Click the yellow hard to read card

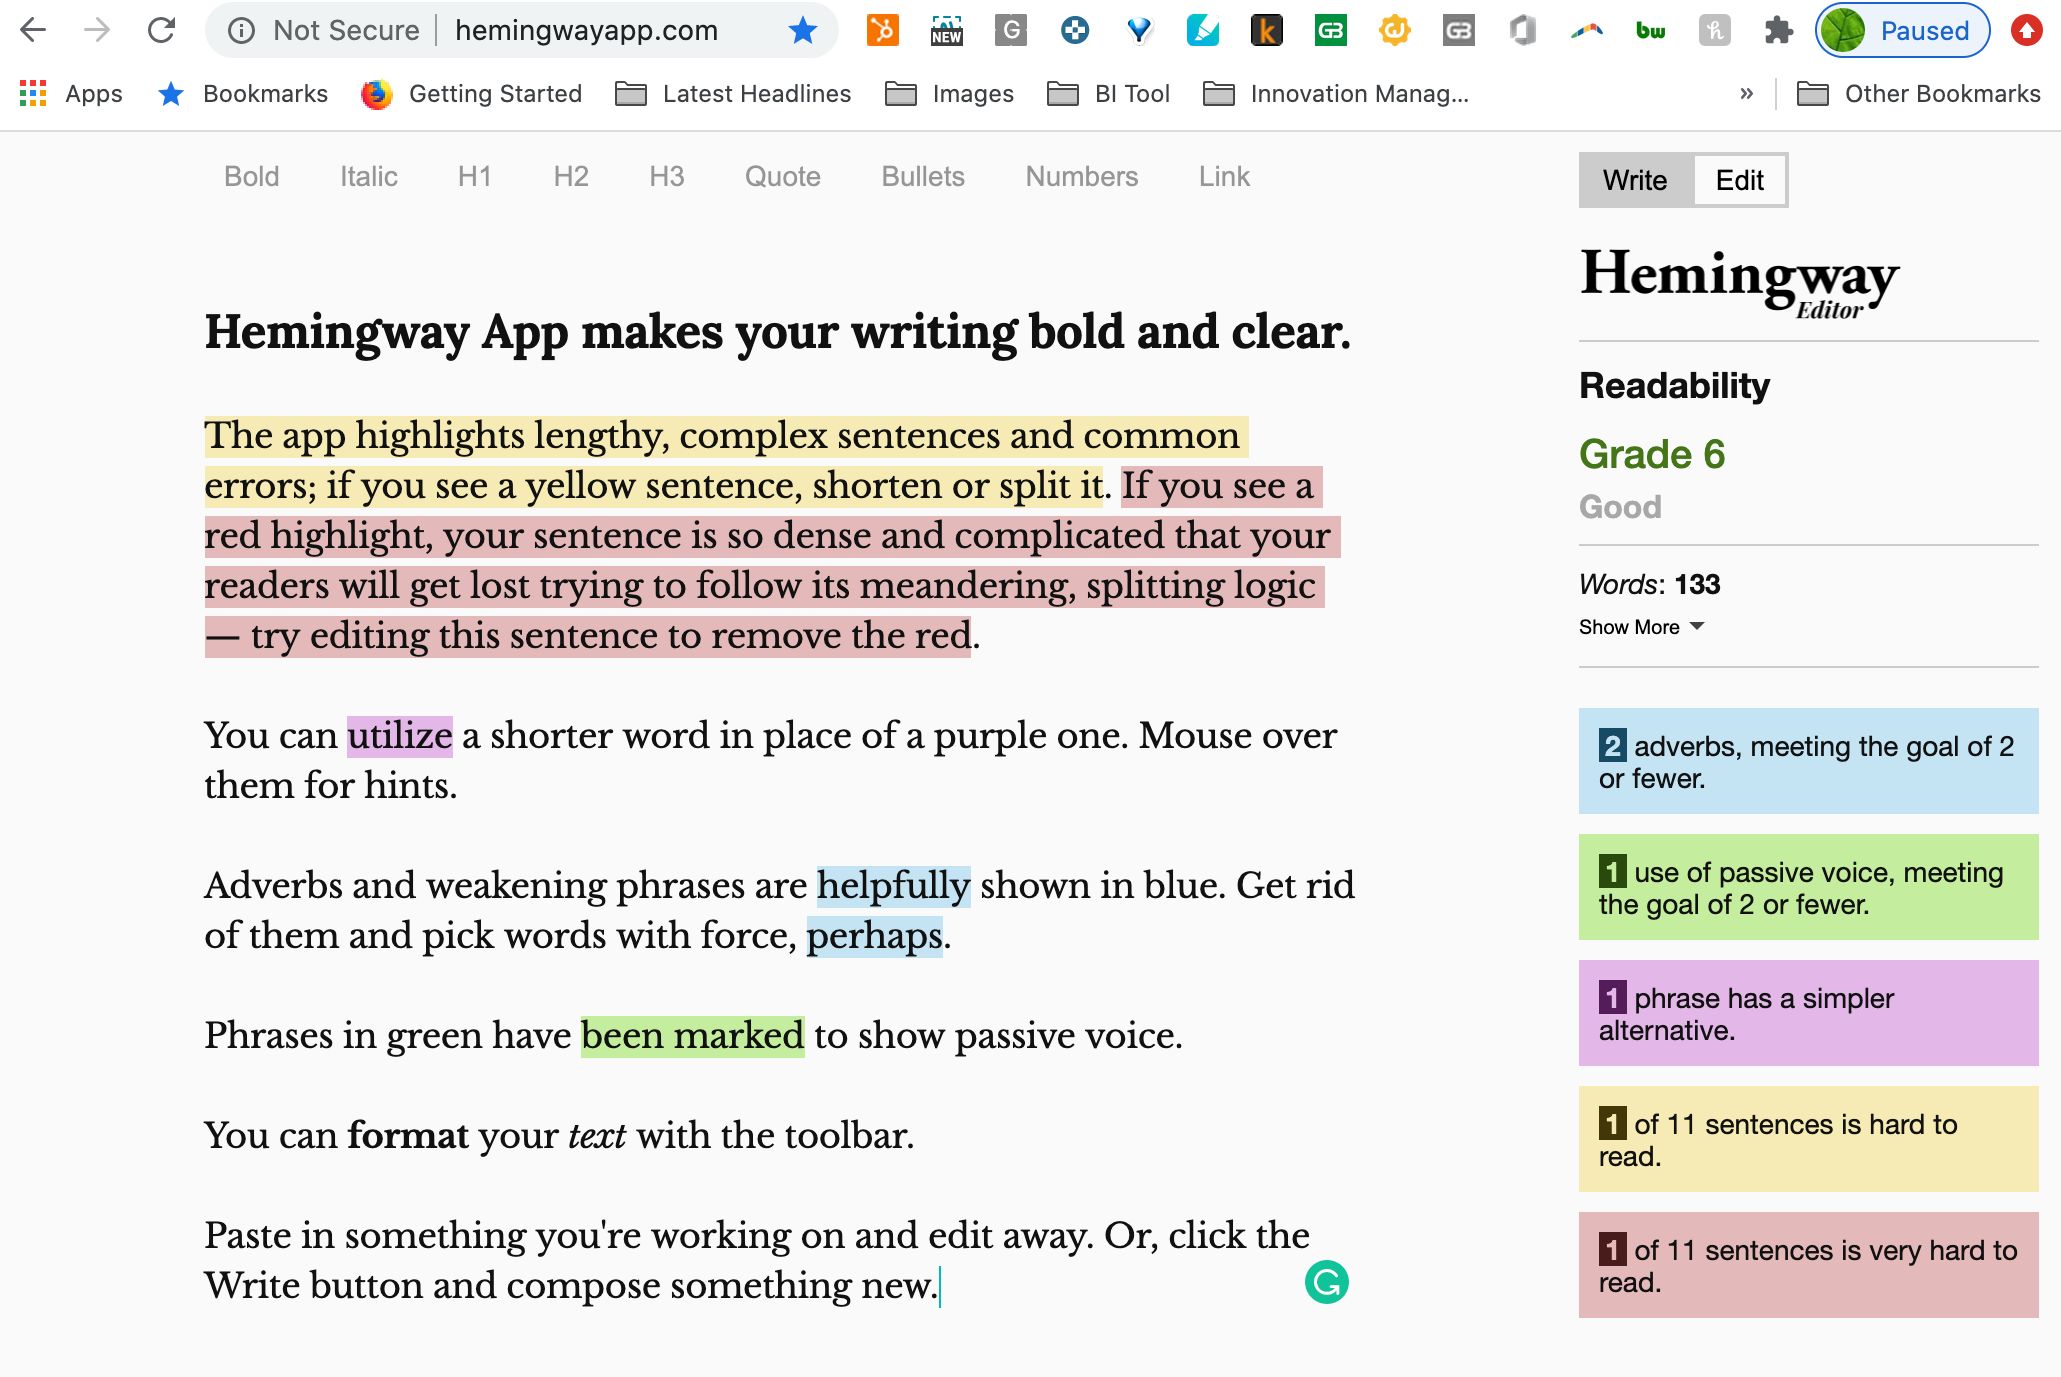(1808, 1139)
